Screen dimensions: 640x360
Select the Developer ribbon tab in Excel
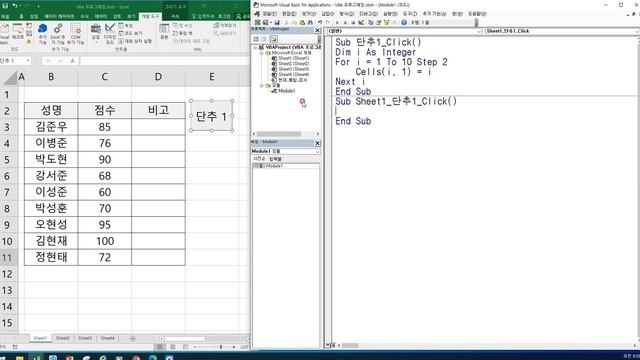150,16
